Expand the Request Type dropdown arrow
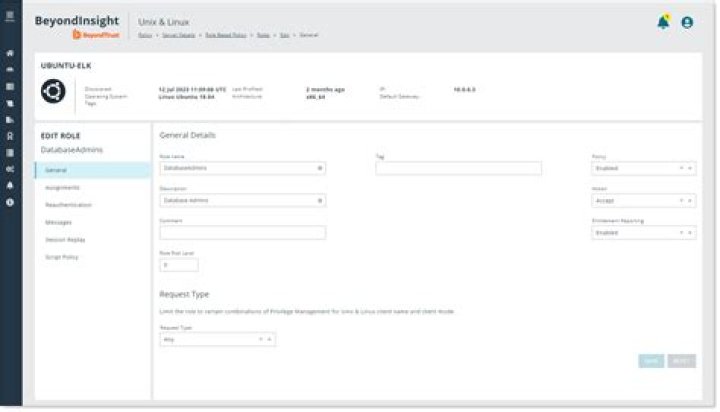Image resolution: width=720 pixels, height=412 pixels. click(270, 339)
